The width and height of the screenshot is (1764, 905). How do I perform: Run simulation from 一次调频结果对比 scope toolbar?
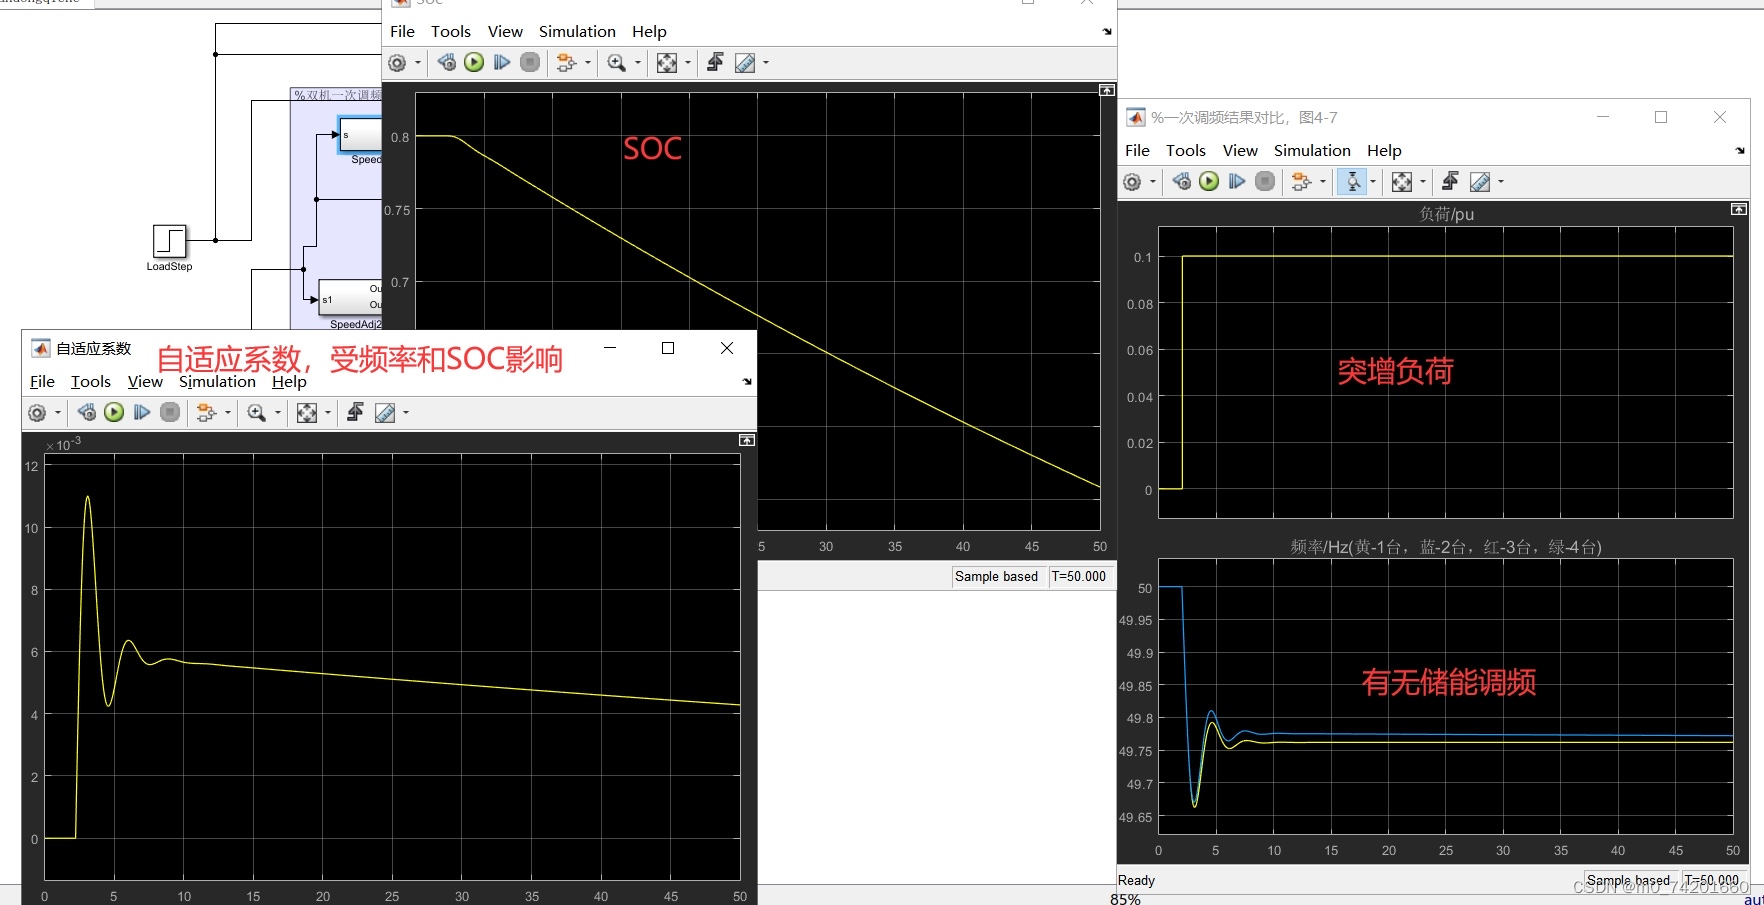(1209, 182)
